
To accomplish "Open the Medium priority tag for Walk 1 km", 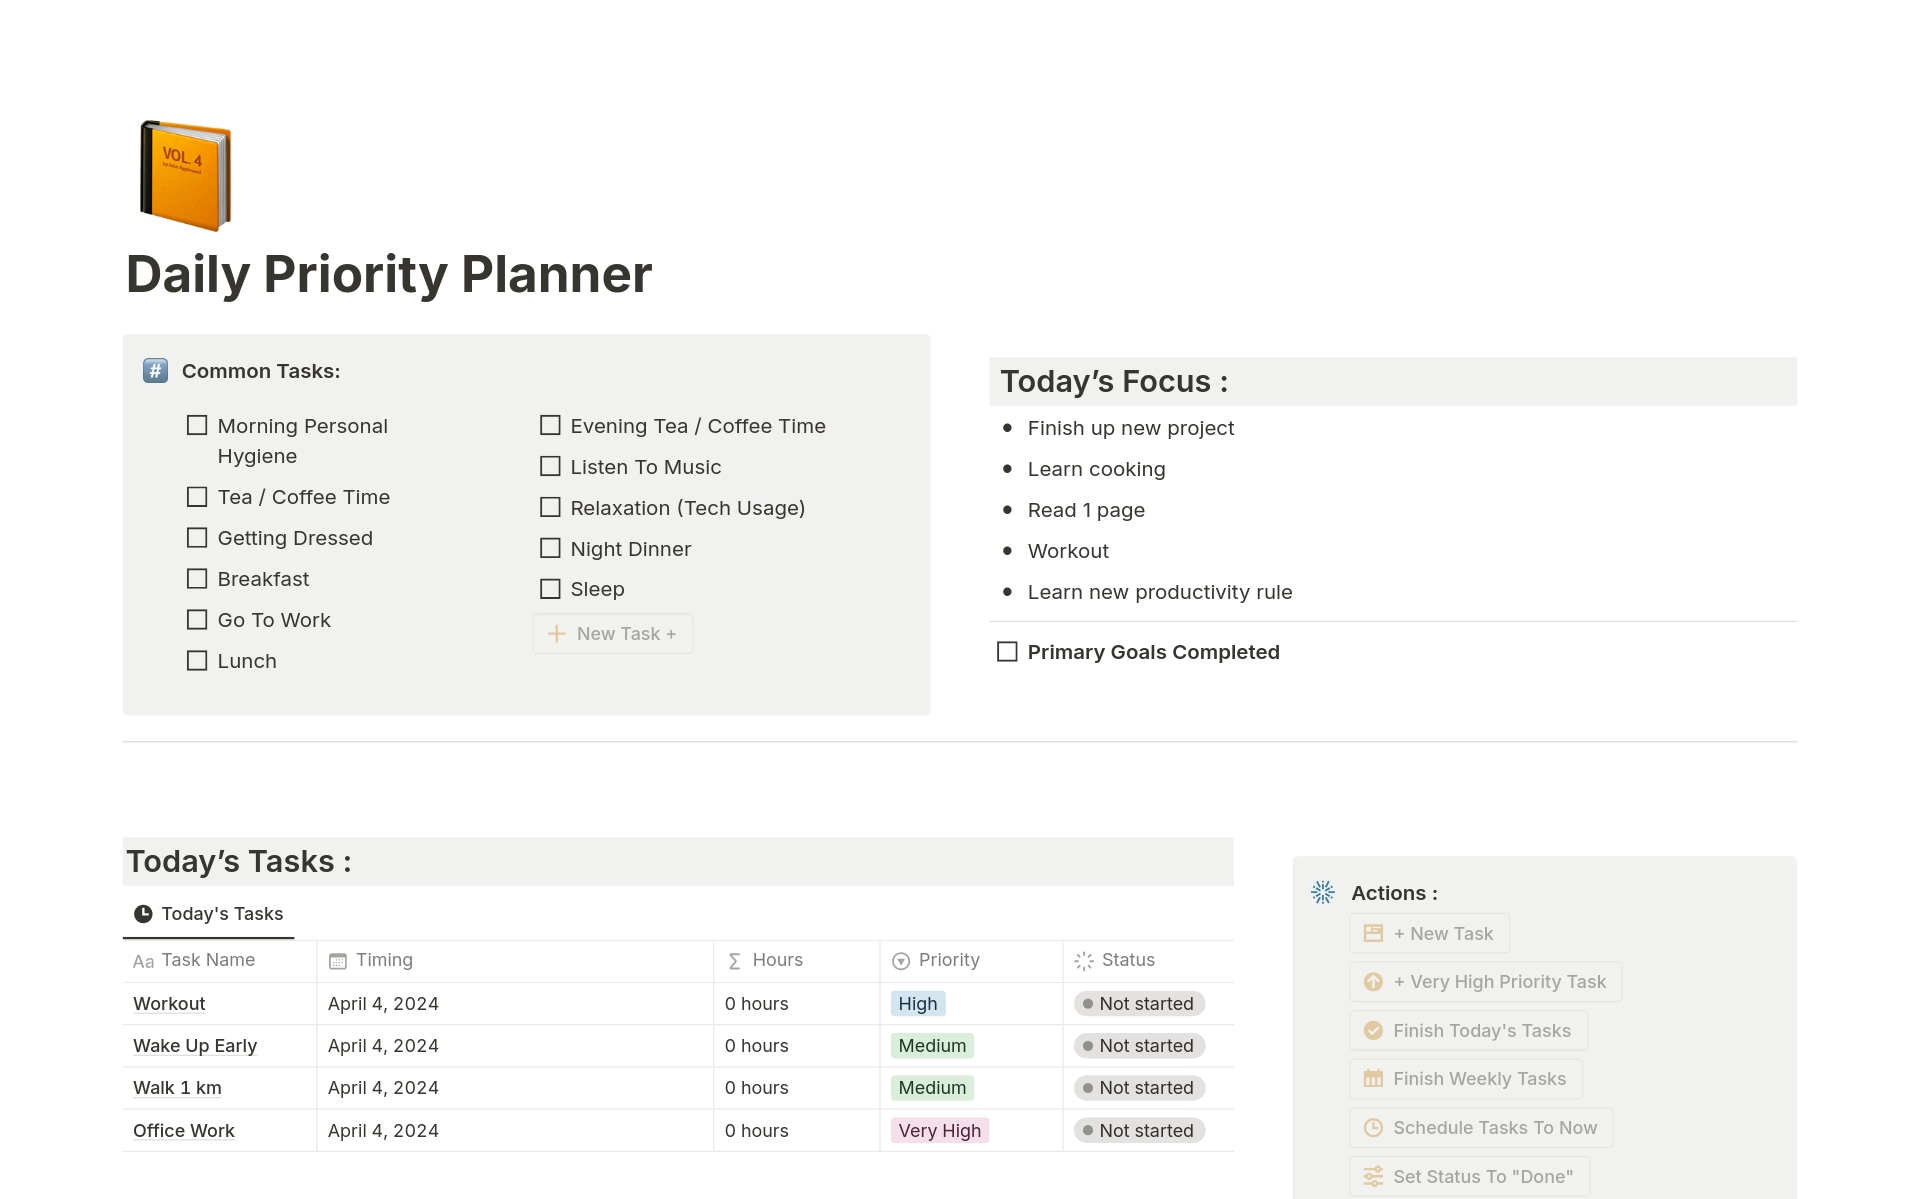I will [931, 1088].
